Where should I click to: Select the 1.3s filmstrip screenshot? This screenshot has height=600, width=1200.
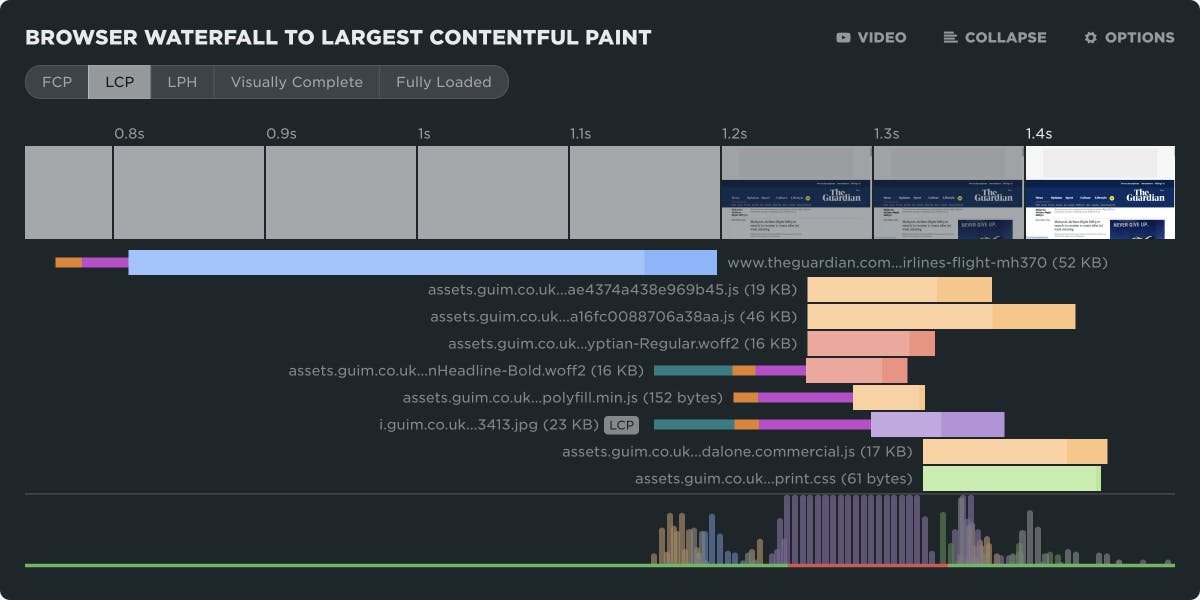coord(948,193)
